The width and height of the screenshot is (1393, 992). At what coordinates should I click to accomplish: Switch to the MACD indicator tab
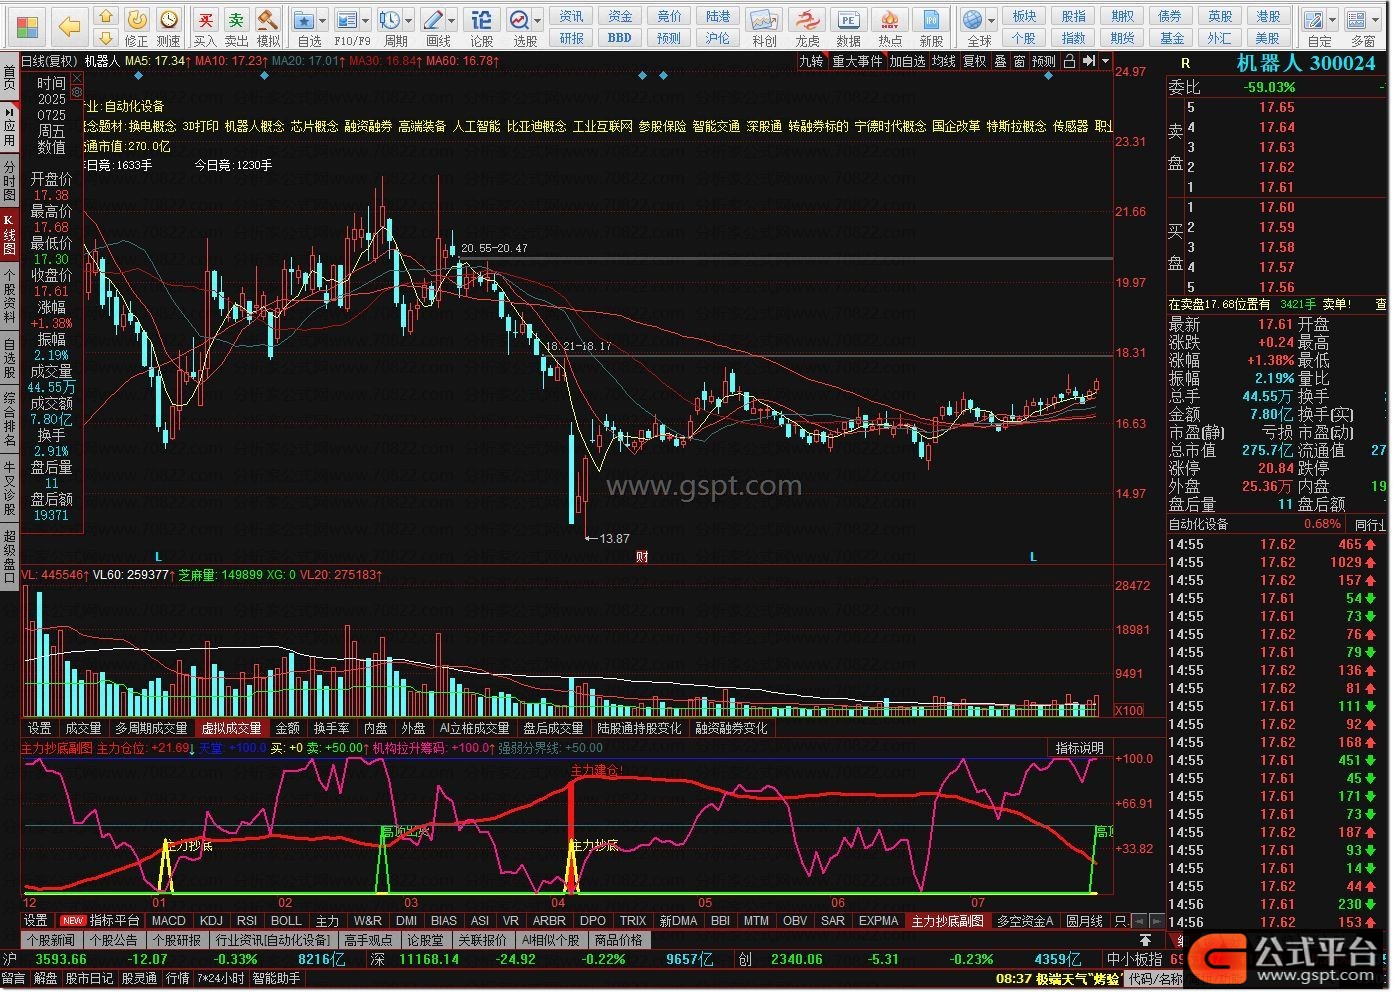tap(168, 921)
